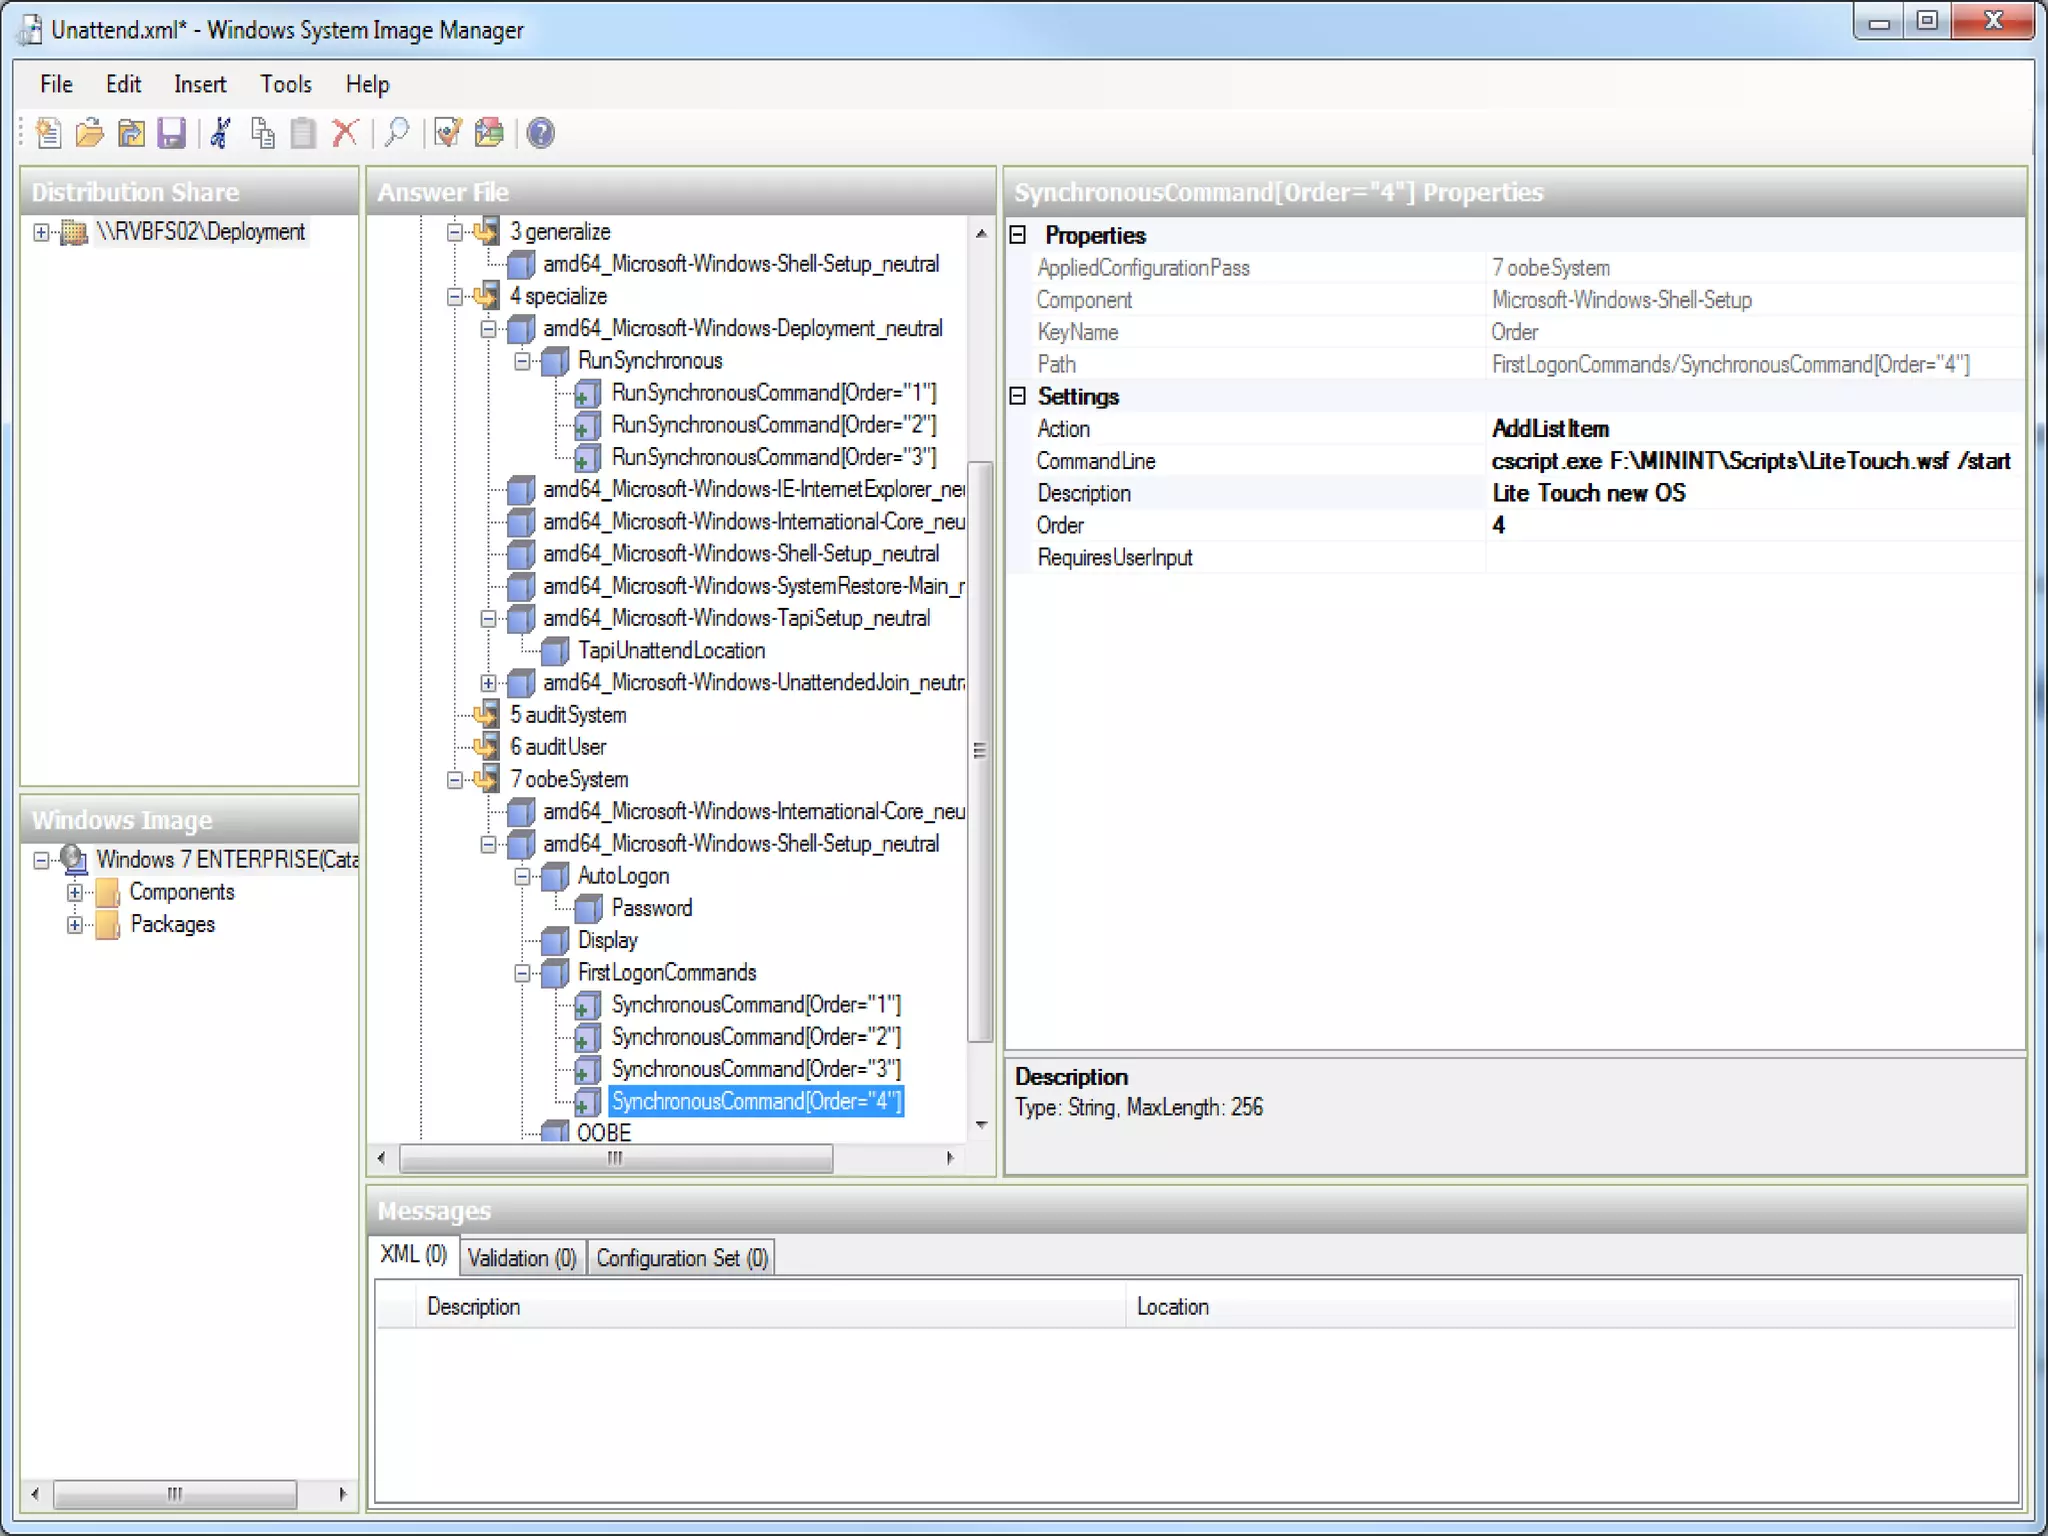Select amd64_Microsoft-Windows-IE-InternetExplorer component
The width and height of the screenshot is (2048, 1536).
[x=754, y=489]
